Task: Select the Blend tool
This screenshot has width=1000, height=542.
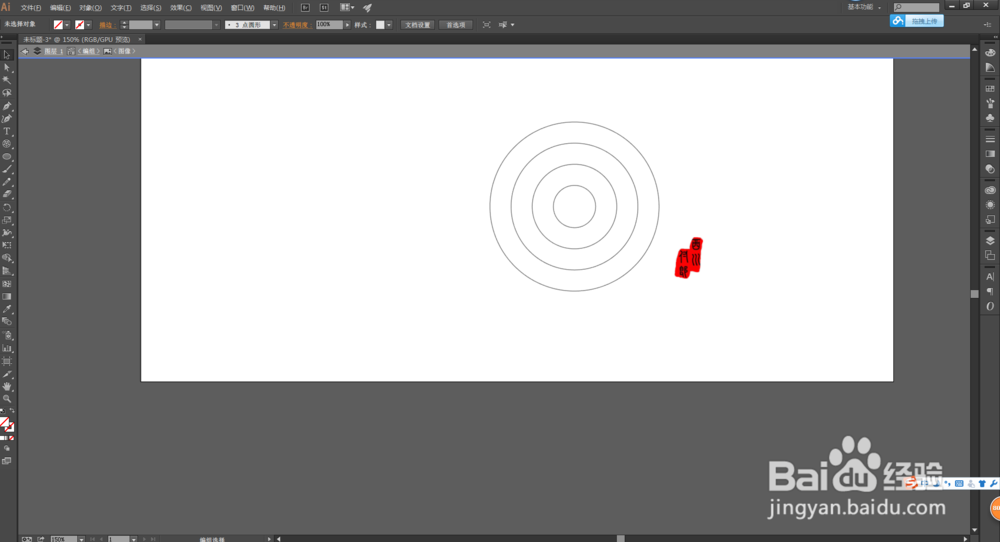Action: click(7, 322)
